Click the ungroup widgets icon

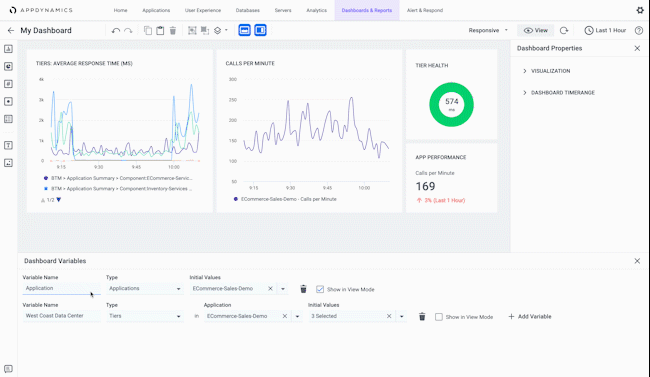click(205, 30)
